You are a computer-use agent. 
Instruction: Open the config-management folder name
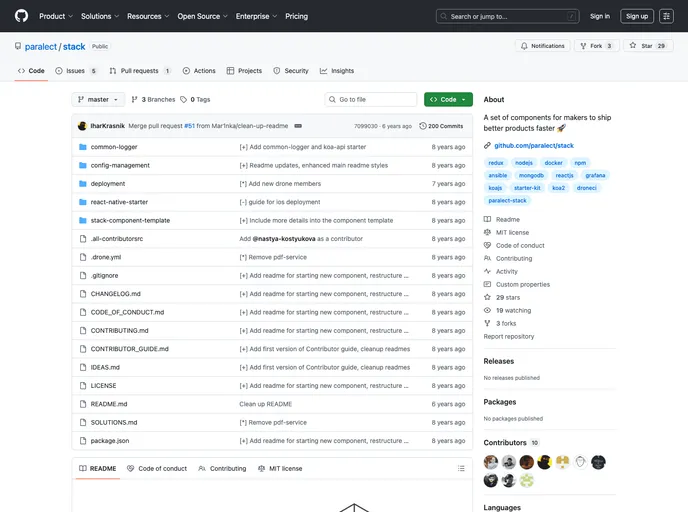tap(120, 165)
